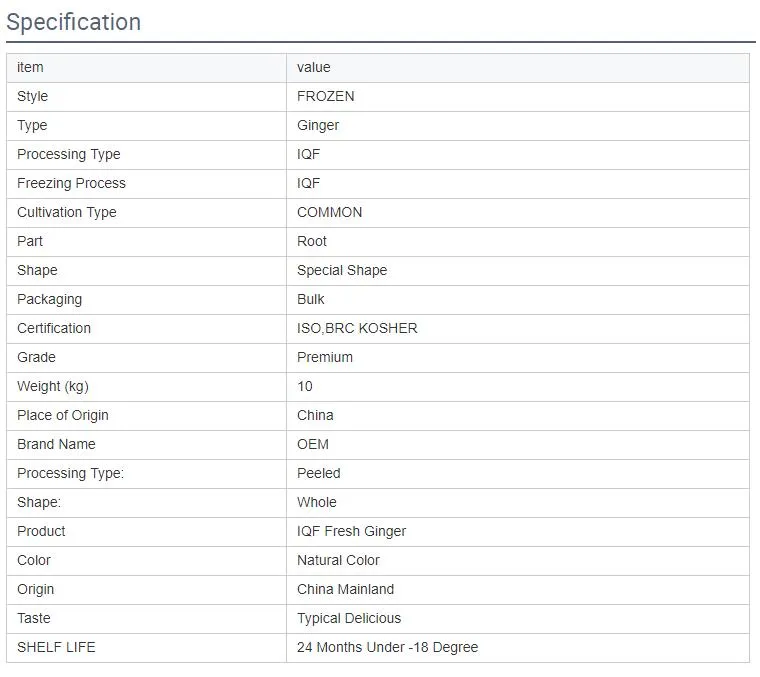The image size is (760, 677).
Task: Select the 'value' column header
Action: [314, 67]
